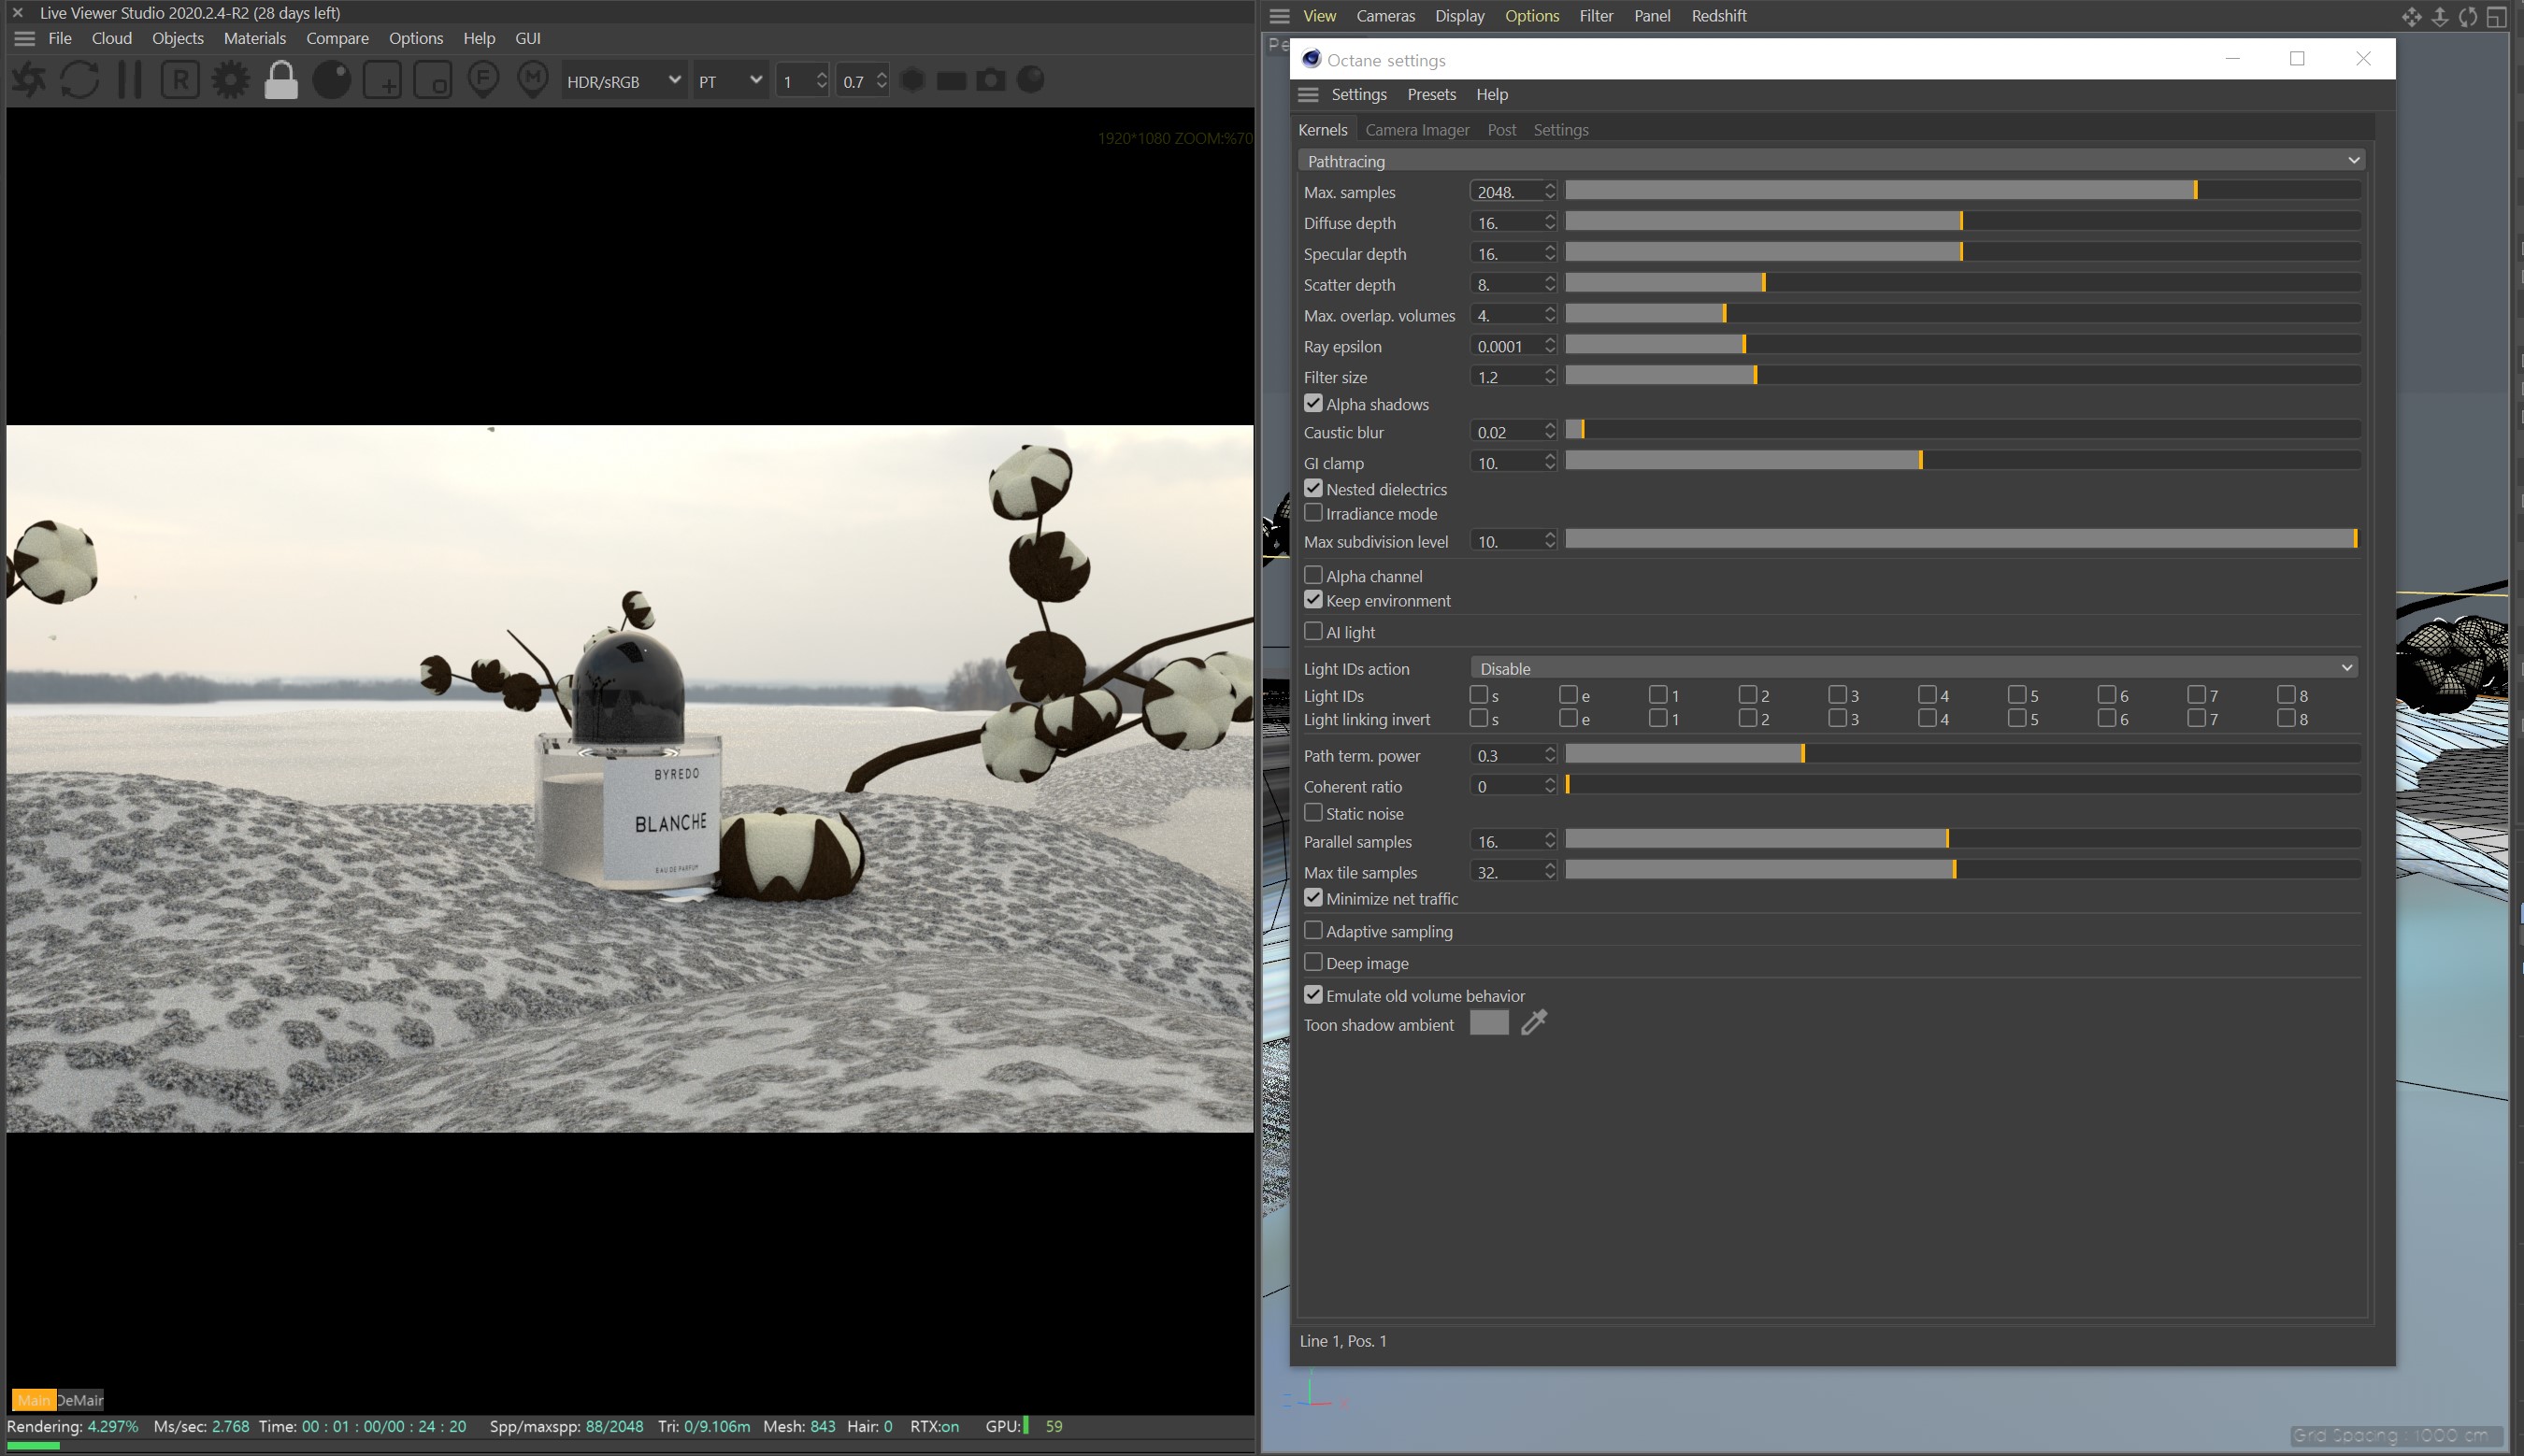Viewport: 2524px width, 1456px height.
Task: Uncheck Keep environment
Action: [x=1313, y=600]
